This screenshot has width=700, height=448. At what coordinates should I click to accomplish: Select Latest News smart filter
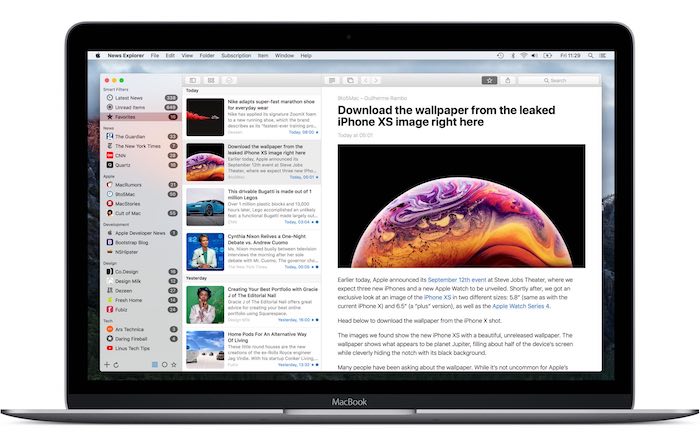(x=141, y=98)
